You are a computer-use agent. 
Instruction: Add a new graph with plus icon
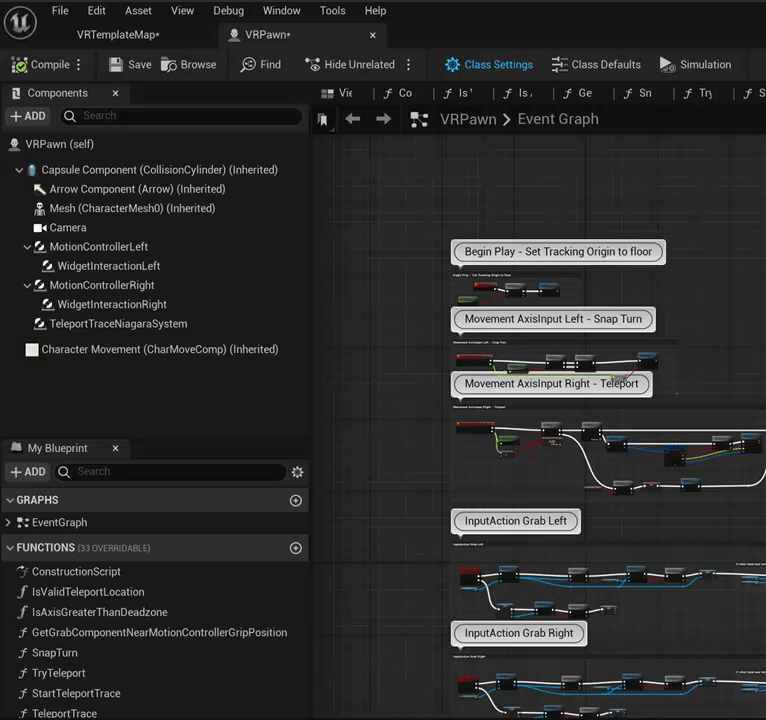coord(296,500)
